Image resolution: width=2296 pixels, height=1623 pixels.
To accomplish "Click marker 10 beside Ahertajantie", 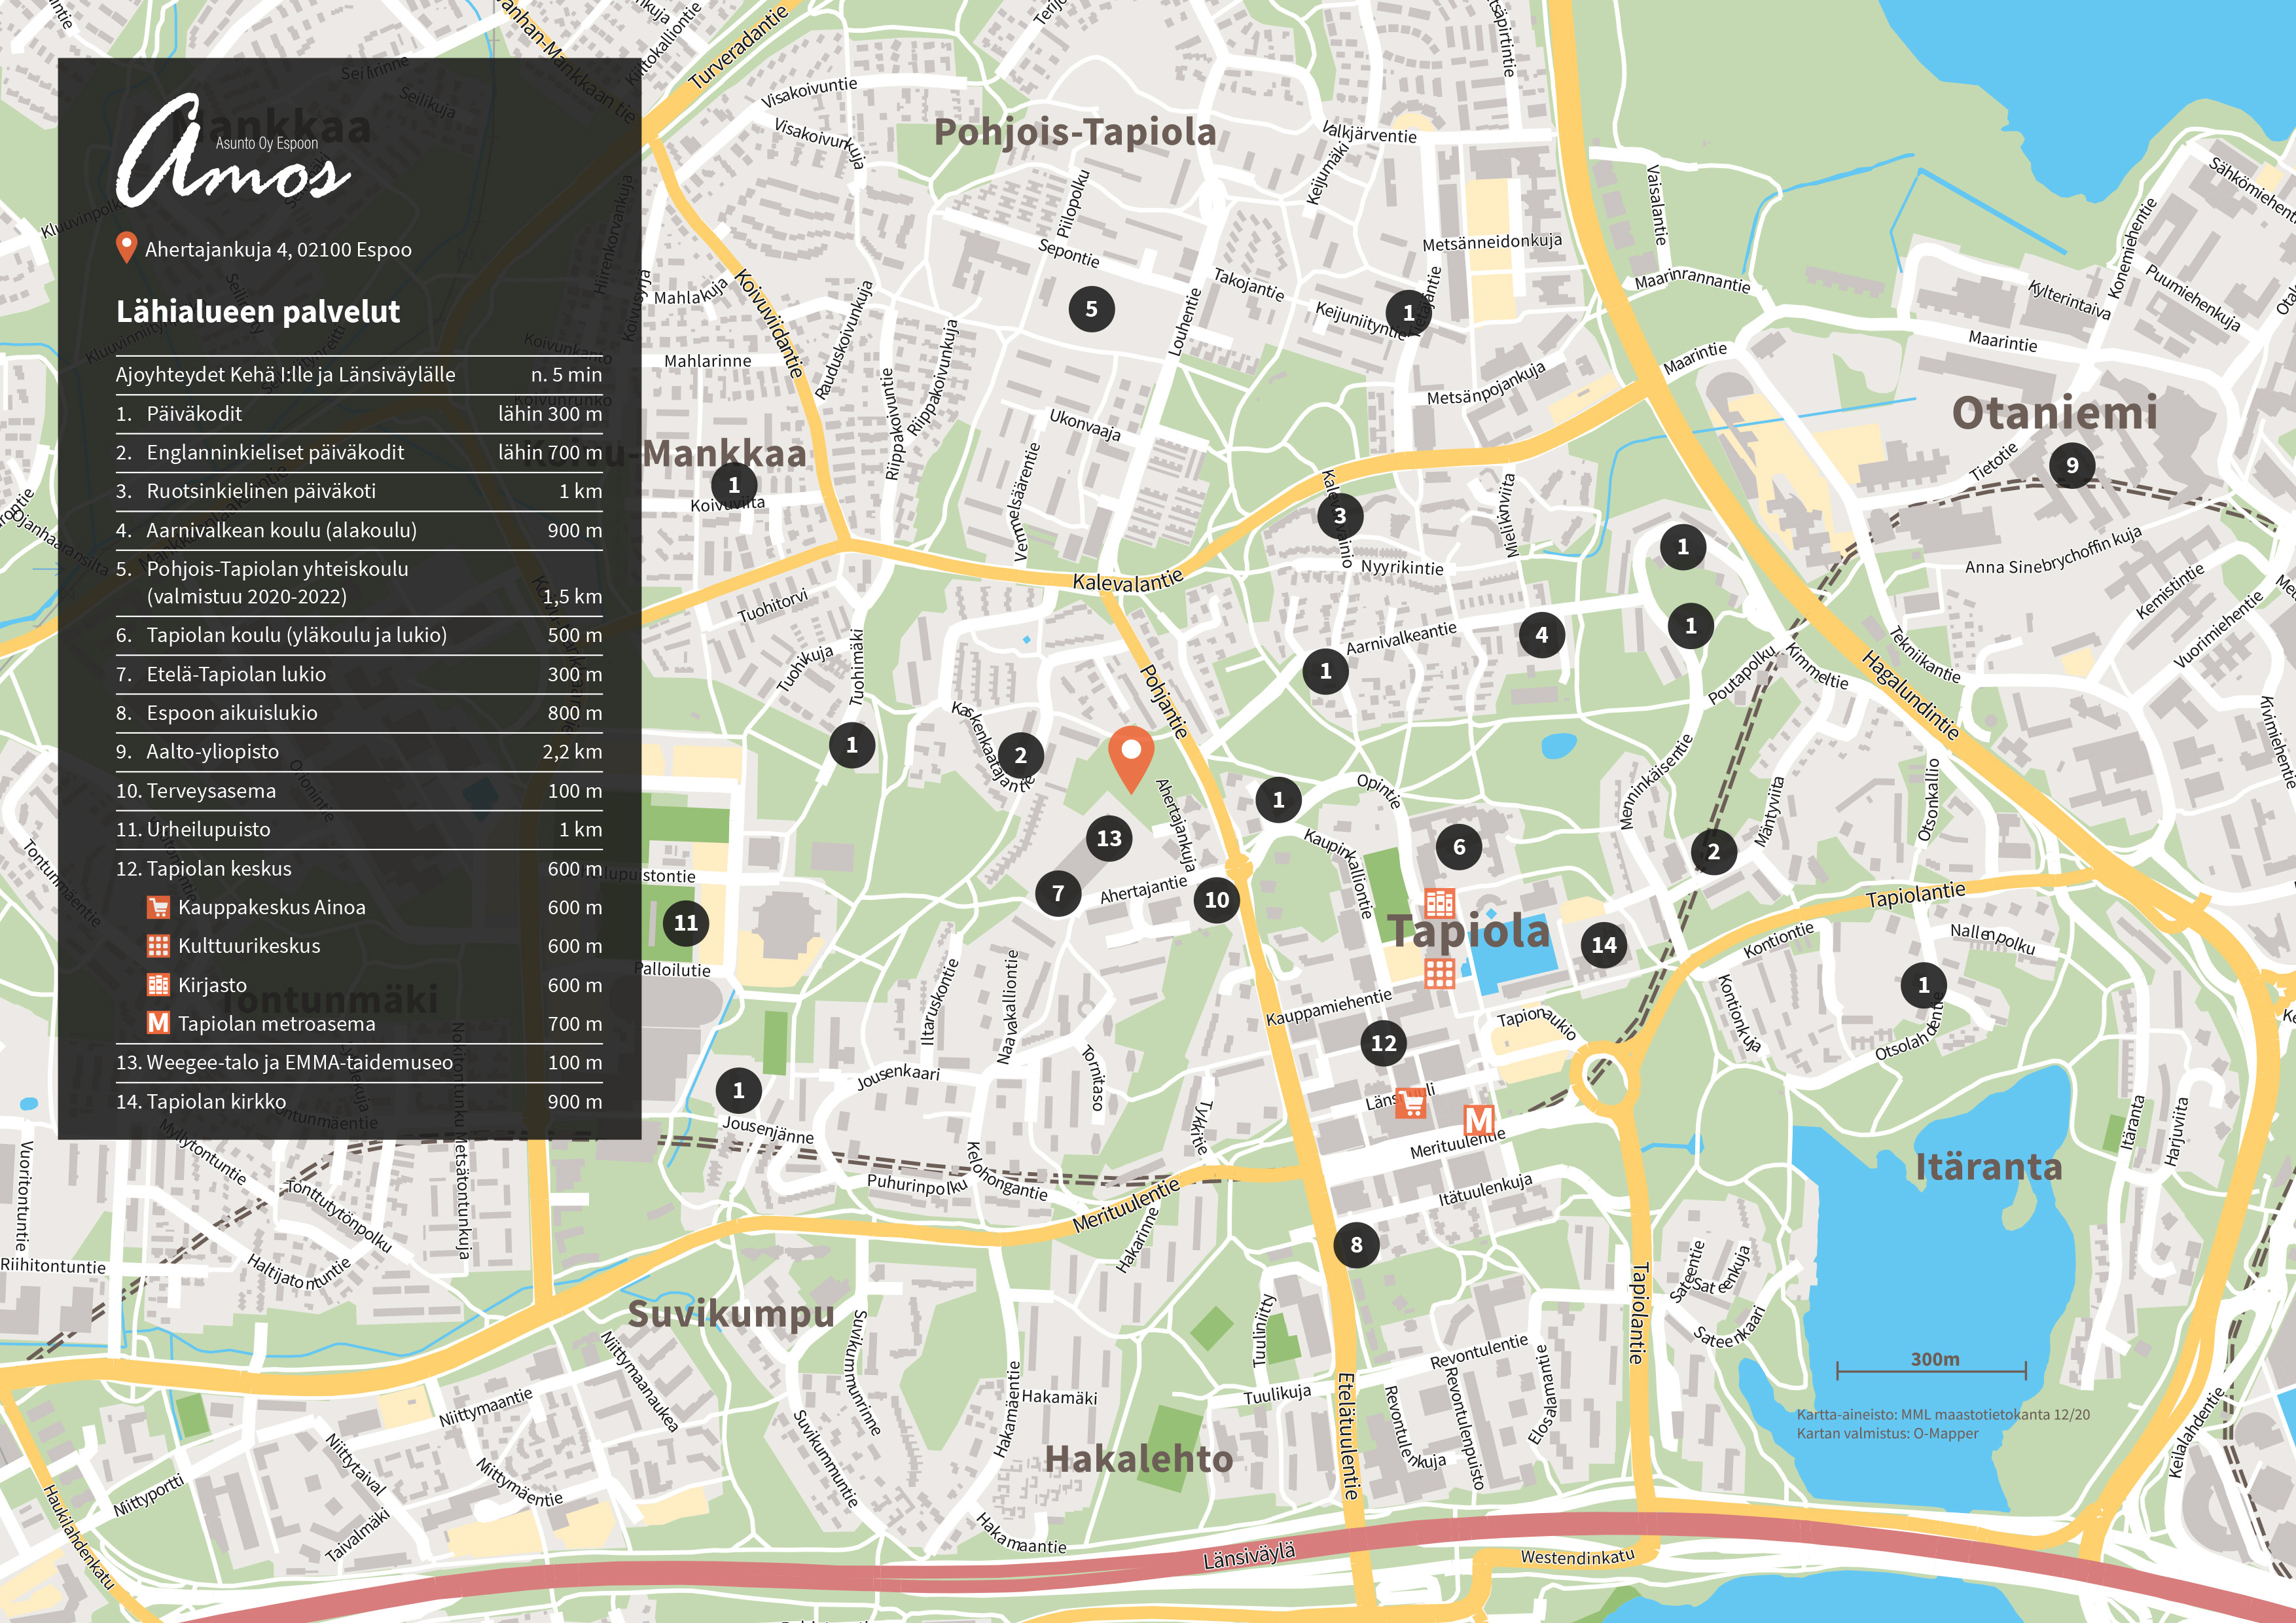I will tap(1216, 899).
